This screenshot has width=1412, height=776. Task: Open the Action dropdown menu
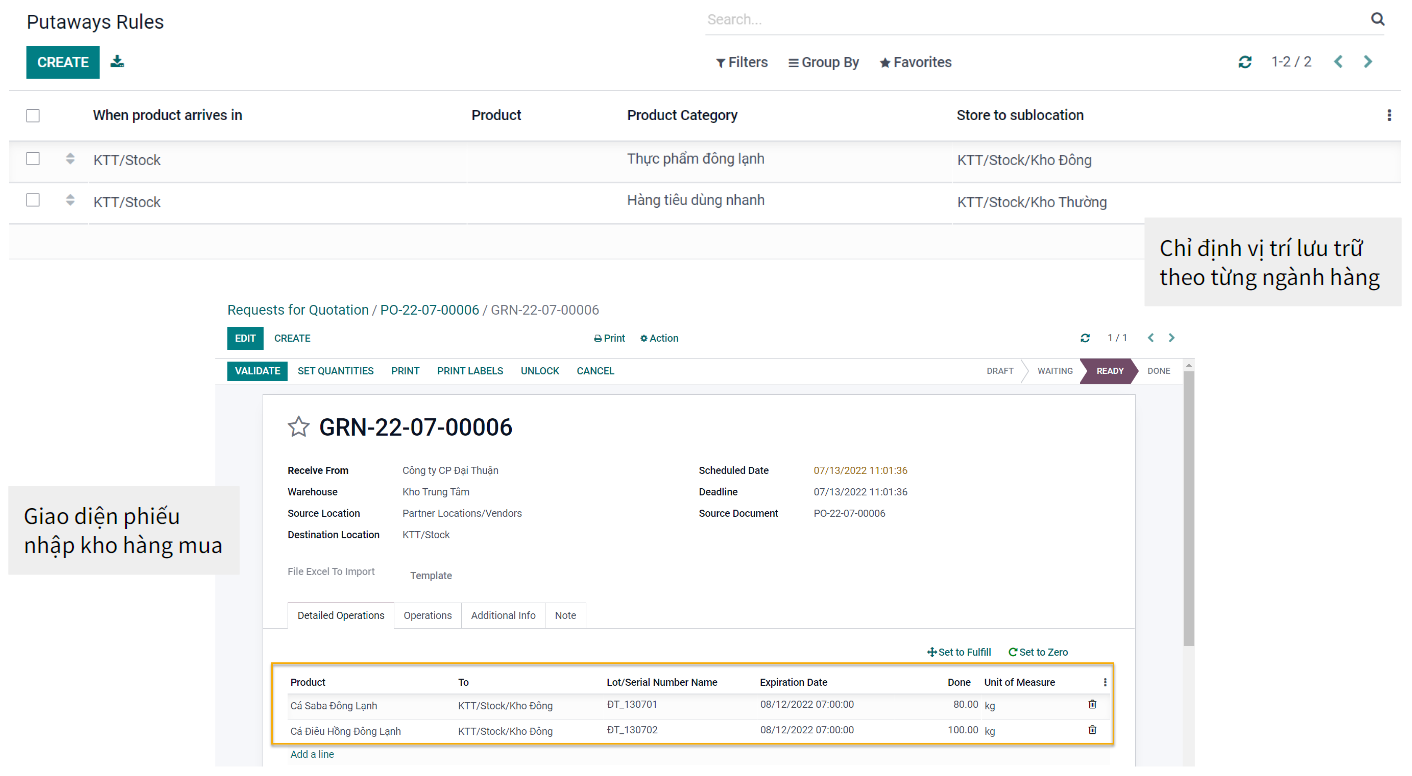[x=659, y=339]
